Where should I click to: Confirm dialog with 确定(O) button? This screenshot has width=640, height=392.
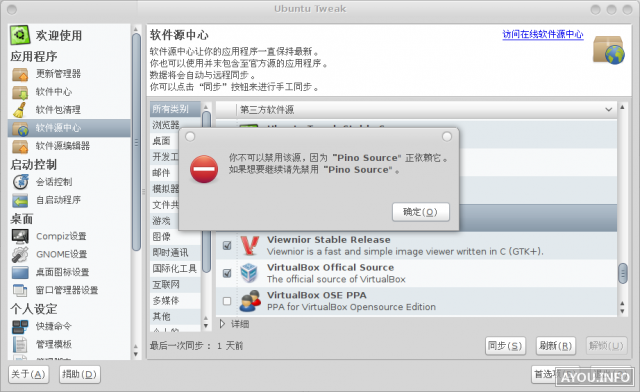[x=421, y=212]
